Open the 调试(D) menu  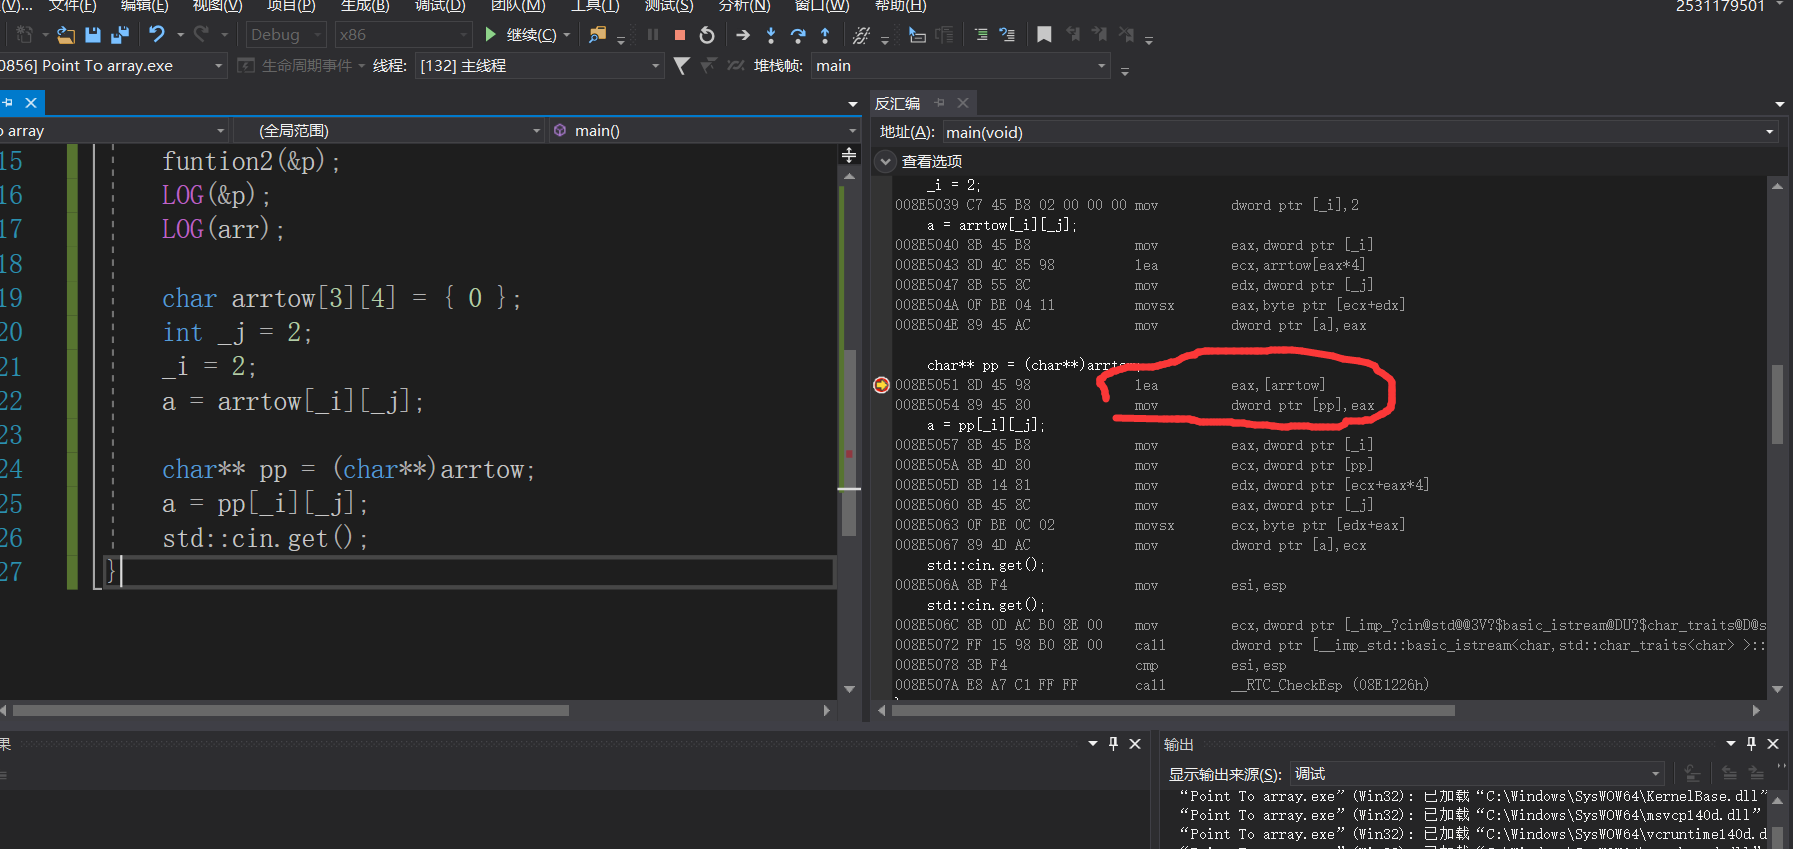pos(440,6)
